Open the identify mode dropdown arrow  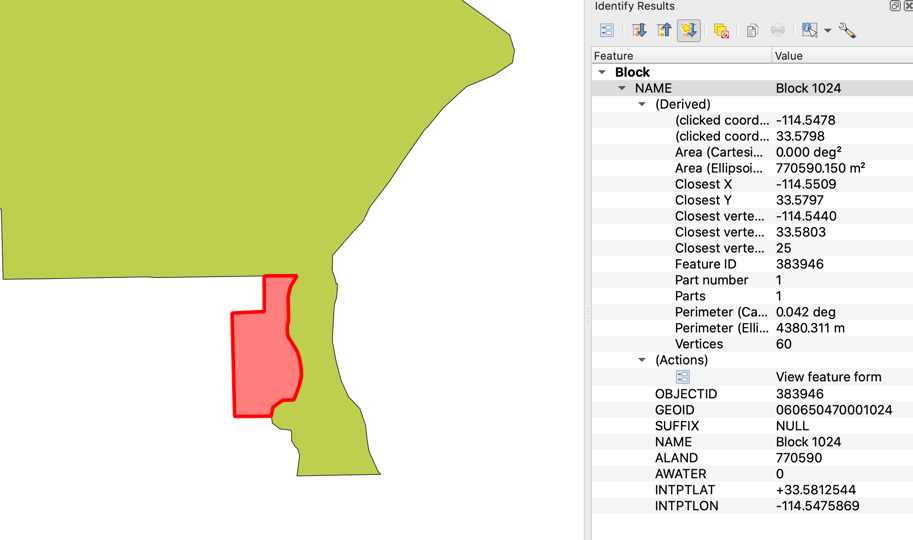pos(827,31)
